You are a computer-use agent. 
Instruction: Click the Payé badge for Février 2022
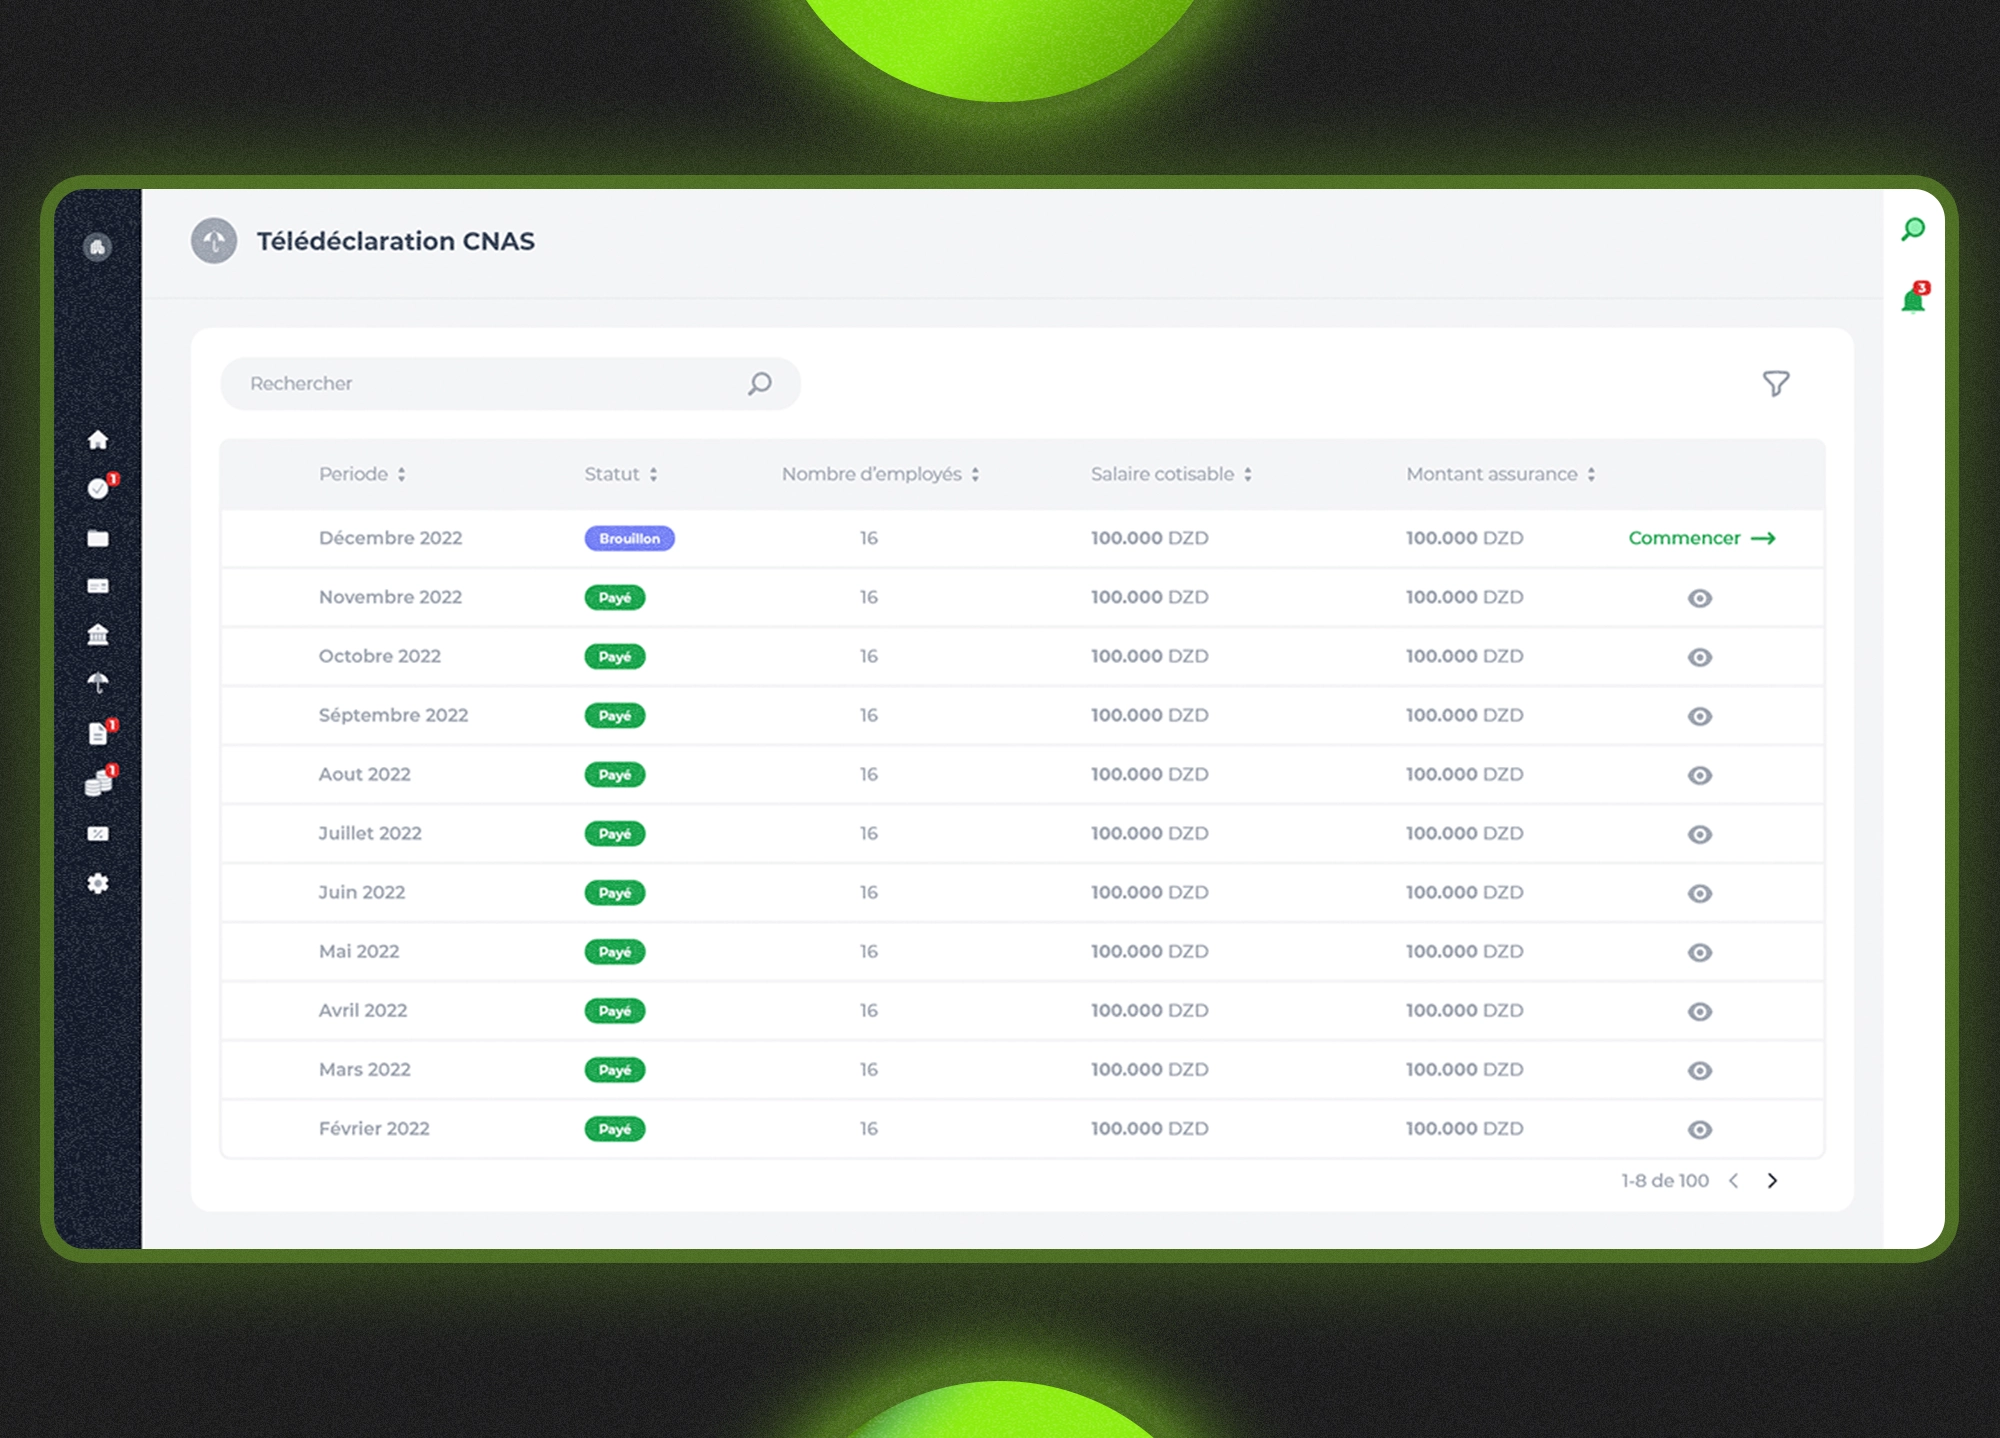pyautogui.click(x=615, y=1129)
